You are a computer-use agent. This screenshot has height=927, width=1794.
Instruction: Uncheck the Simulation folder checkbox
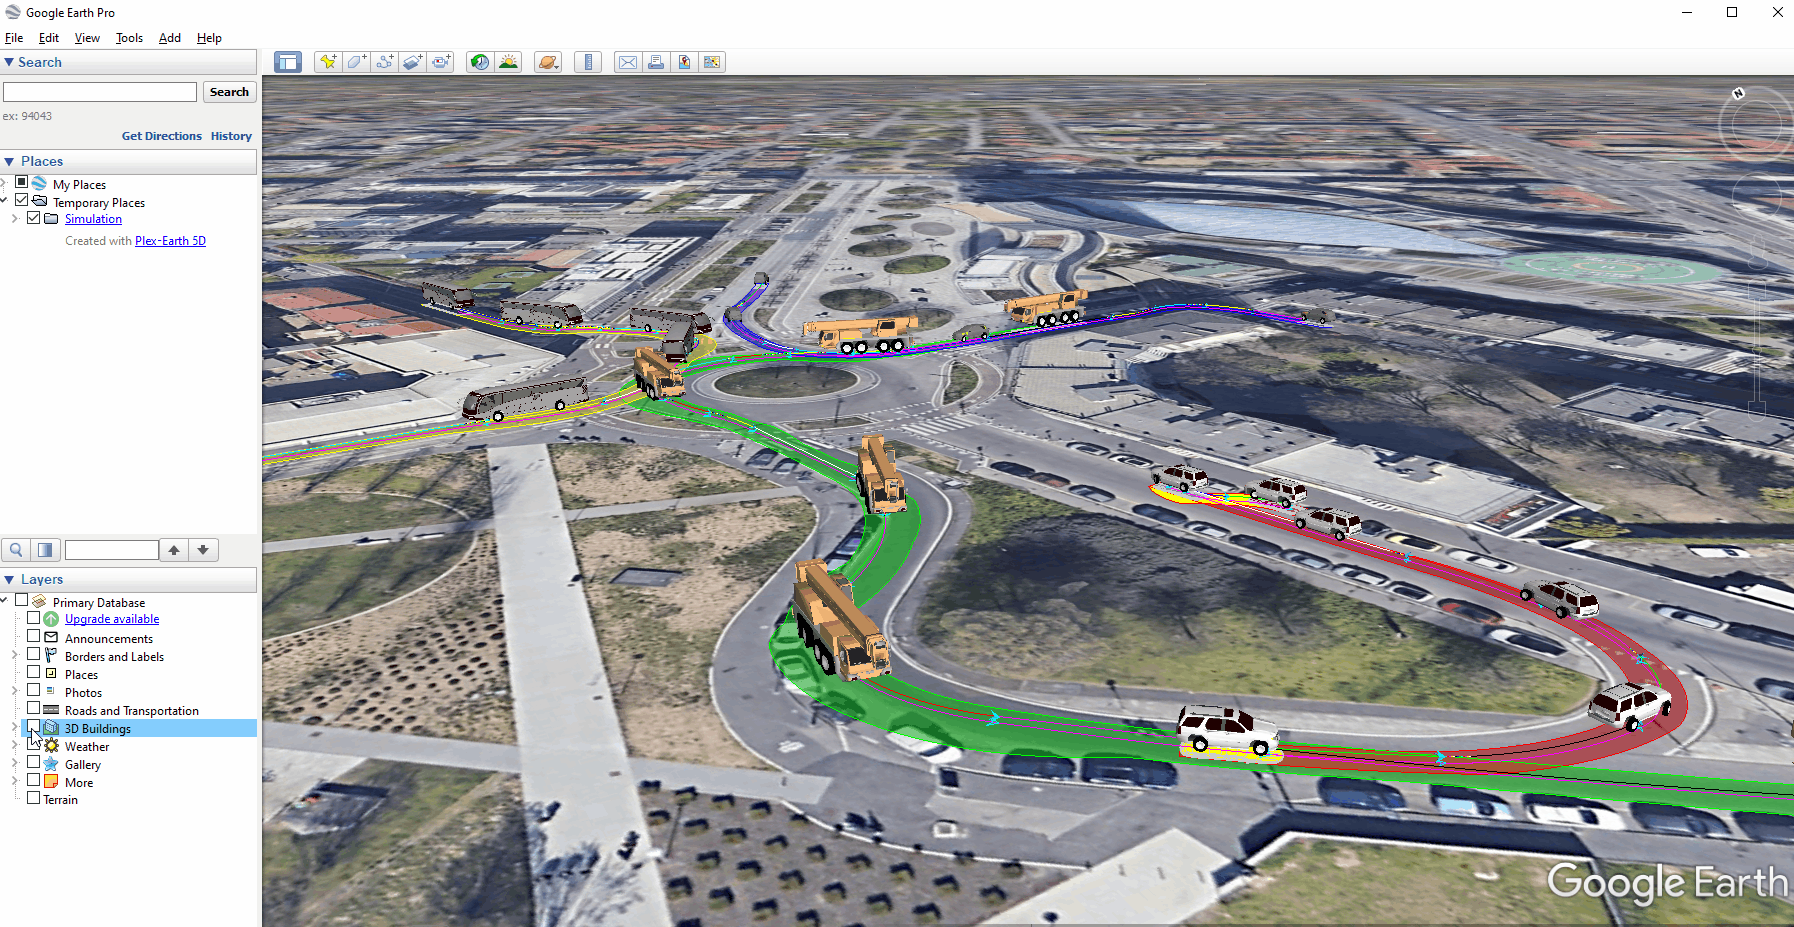(x=33, y=218)
